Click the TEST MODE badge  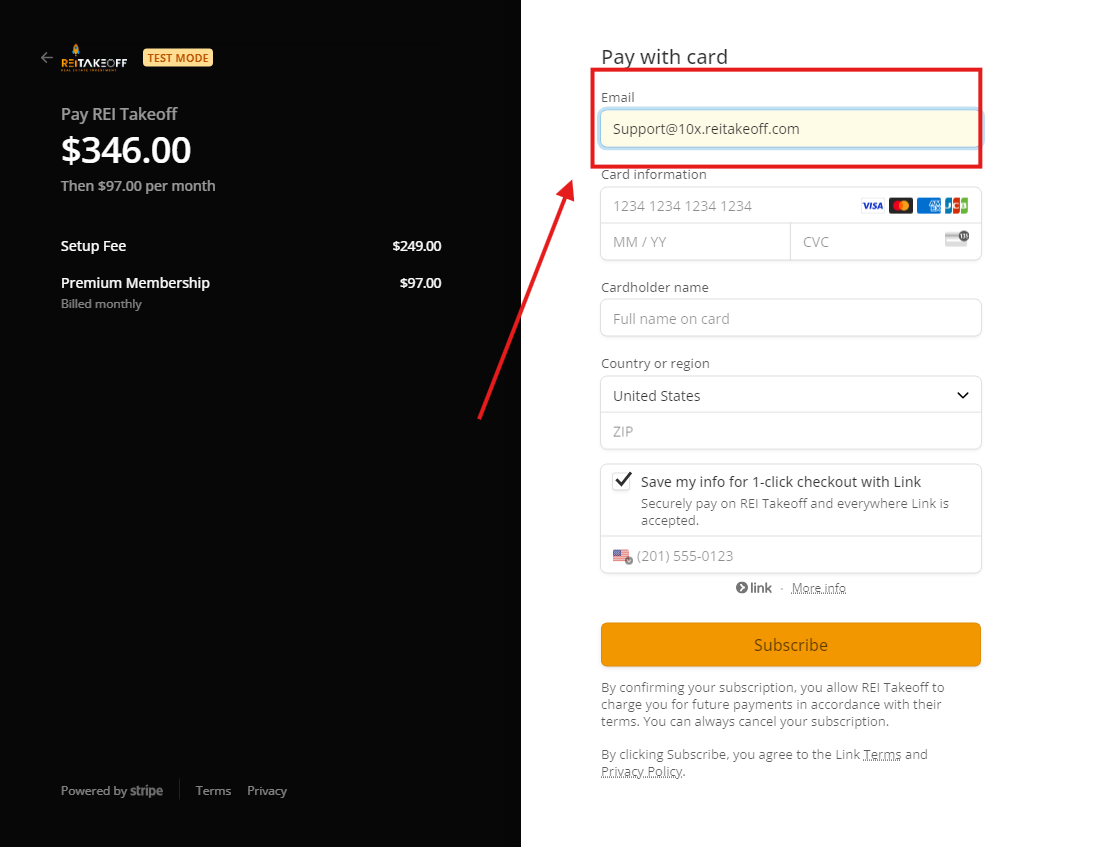pos(178,58)
